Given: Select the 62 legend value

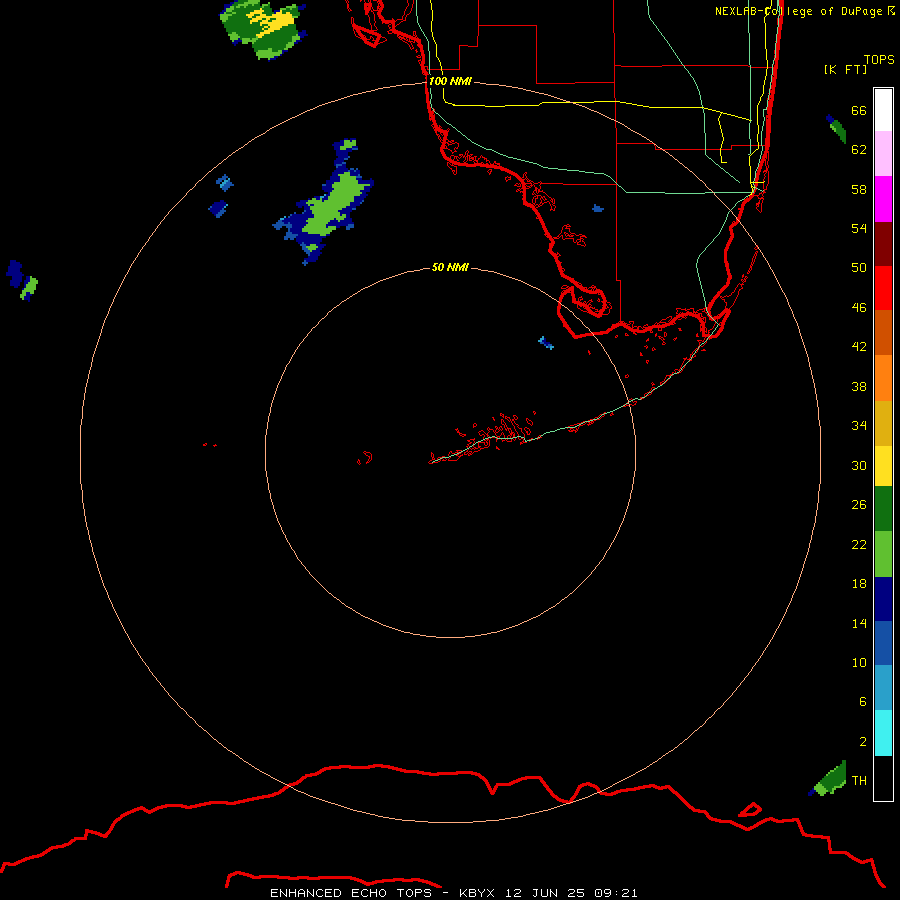Looking at the screenshot, I should point(859,150).
